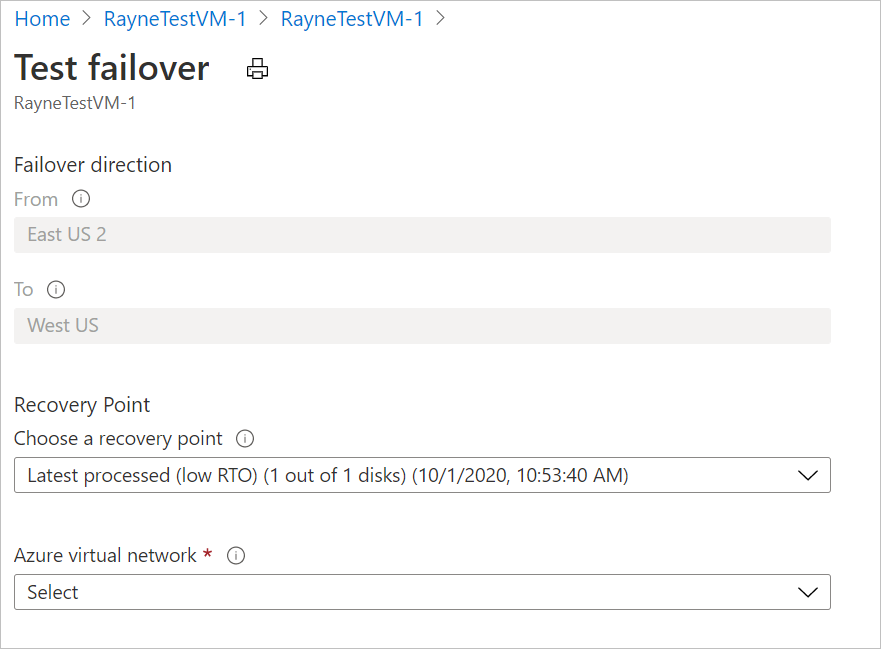Click the second RayneTestVM-1 breadcrumb
Viewport: 881px width, 649px height.
tap(352, 18)
